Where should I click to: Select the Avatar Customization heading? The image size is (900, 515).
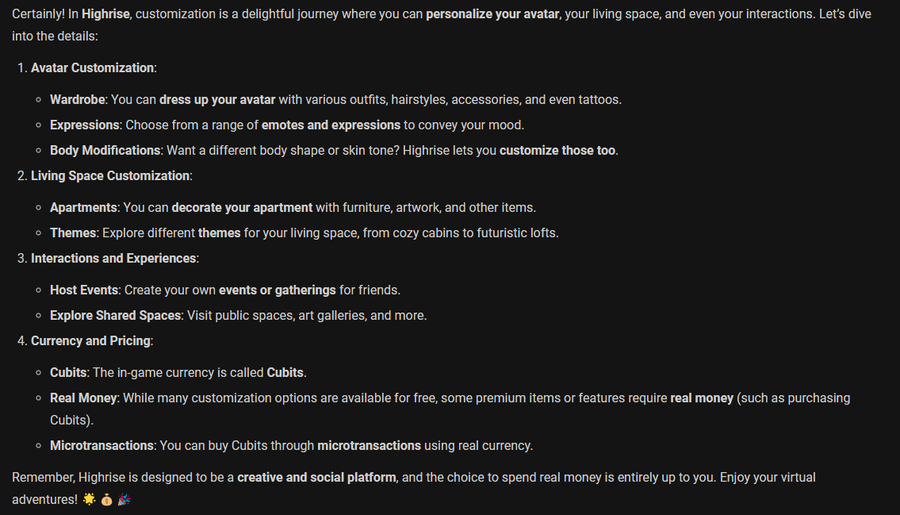(93, 68)
